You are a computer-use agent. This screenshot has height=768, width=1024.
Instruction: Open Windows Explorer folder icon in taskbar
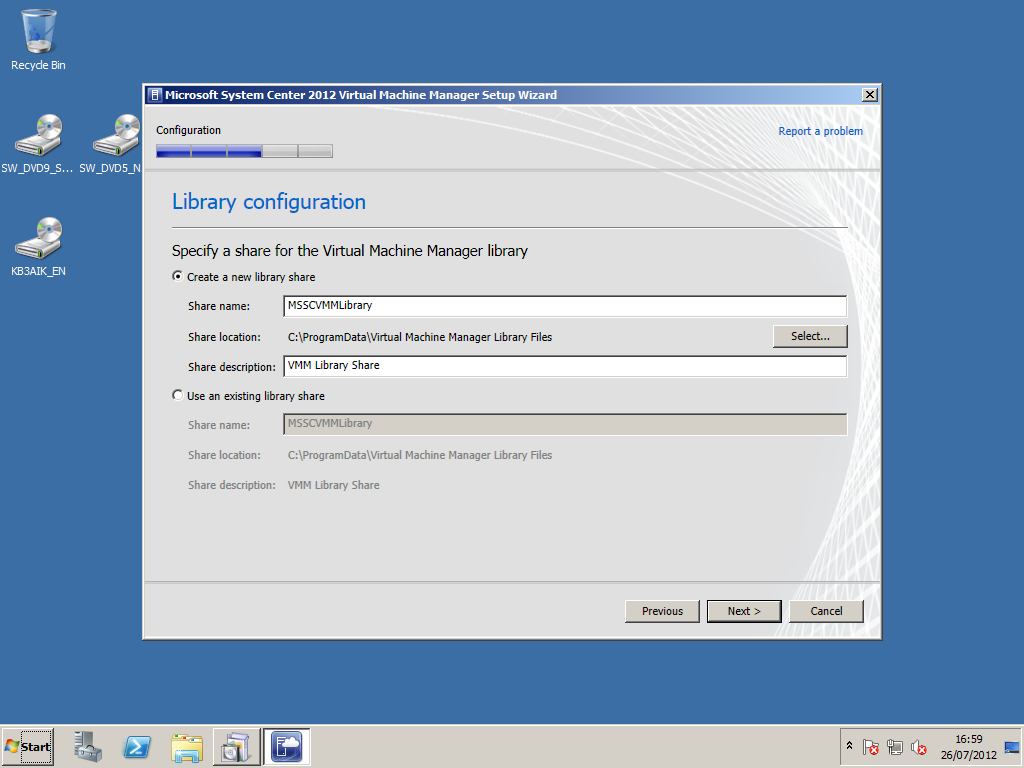coord(187,746)
